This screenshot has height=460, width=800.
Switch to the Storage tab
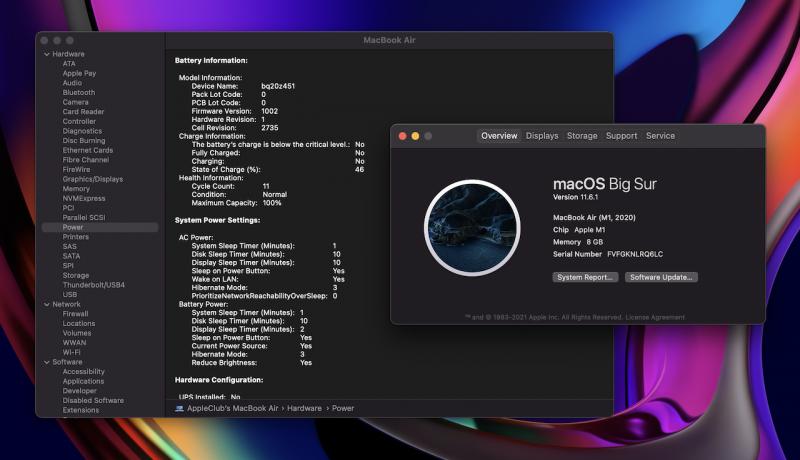point(582,136)
